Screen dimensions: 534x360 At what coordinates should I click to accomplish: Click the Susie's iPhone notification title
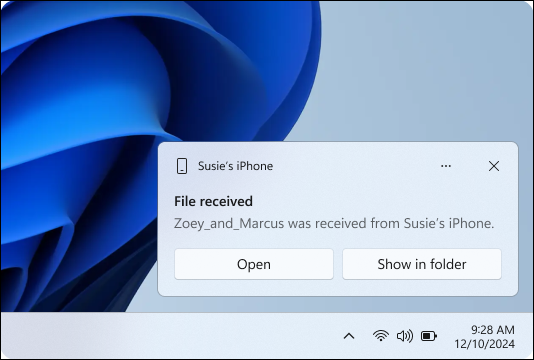click(235, 166)
